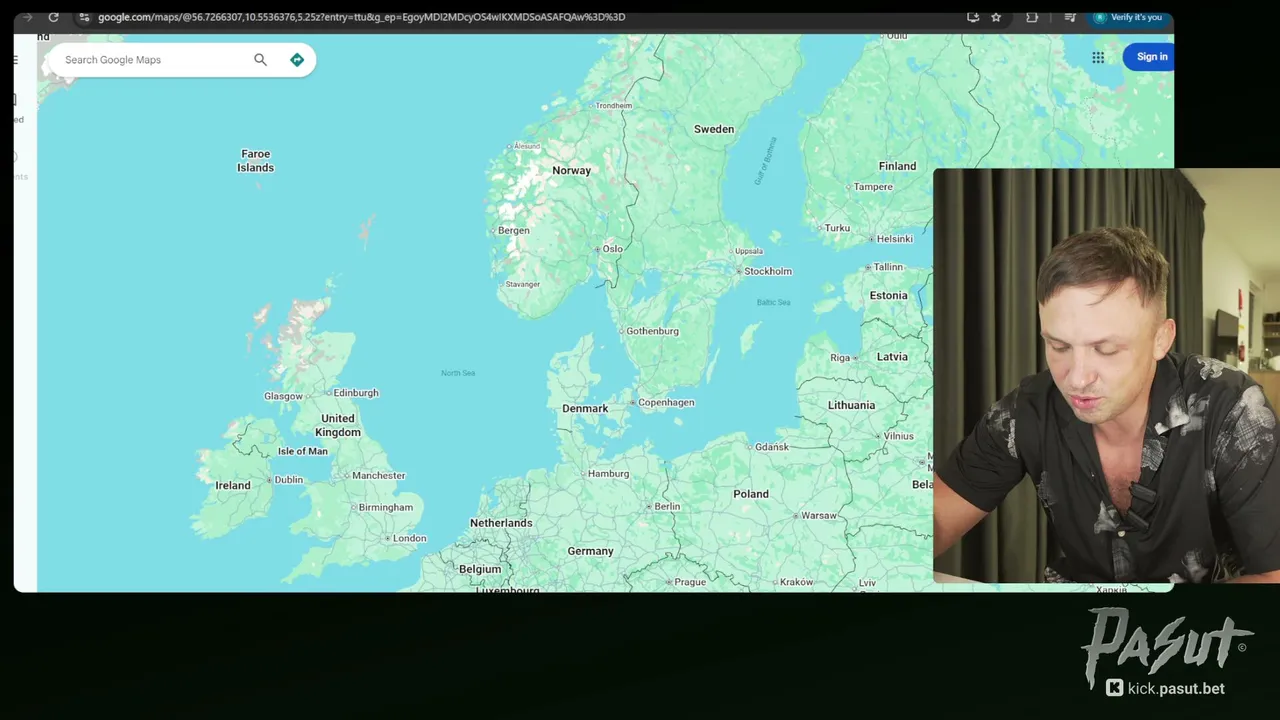The image size is (1280, 720).
Task: Click the Faroe Islands label on the map
Action: tap(255, 161)
